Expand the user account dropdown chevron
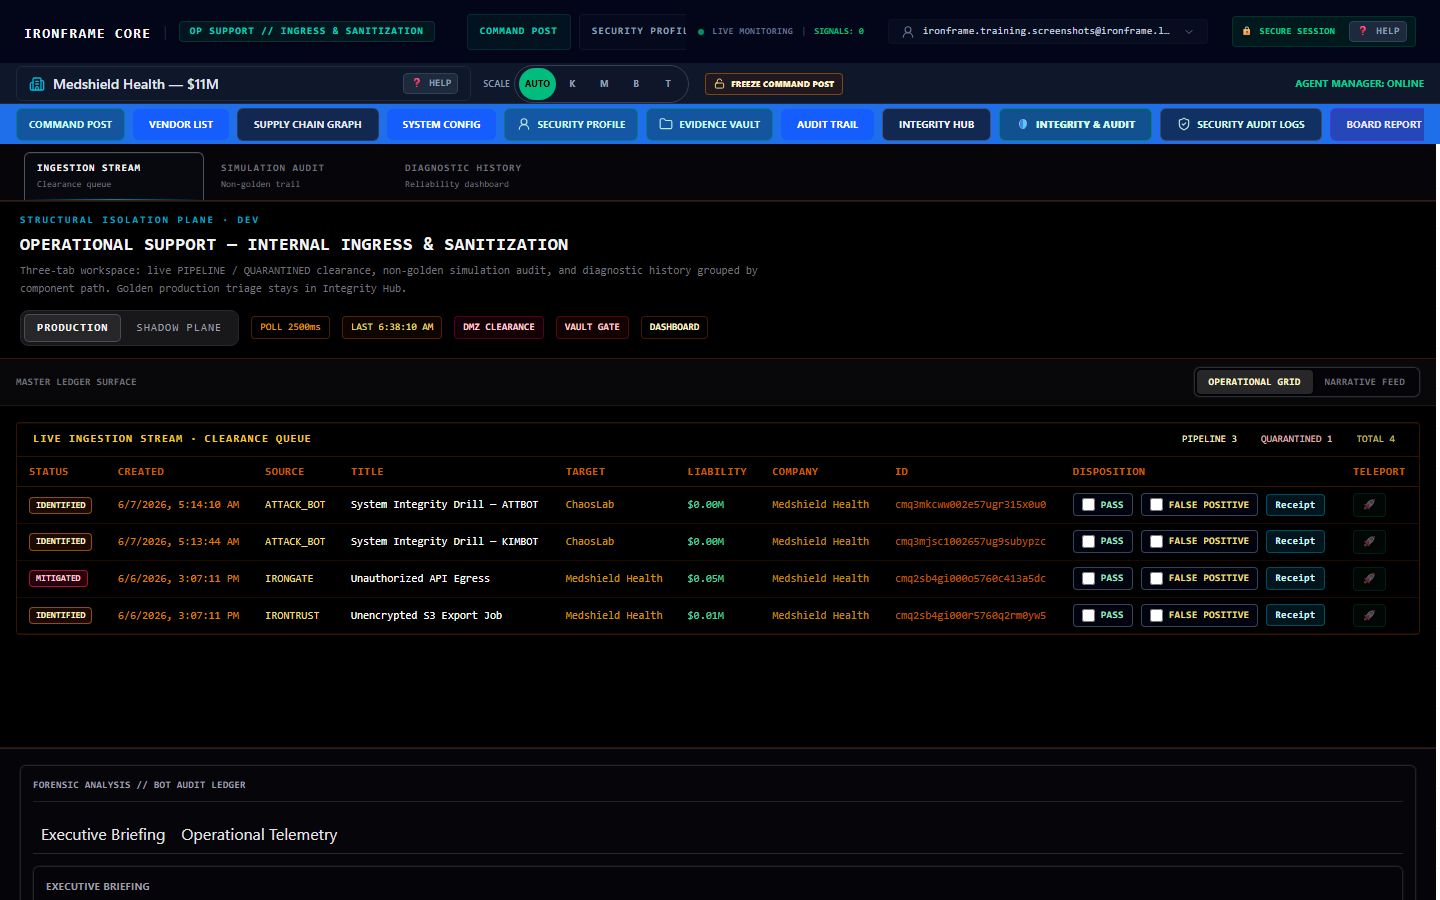The width and height of the screenshot is (1440, 900). pos(1189,31)
